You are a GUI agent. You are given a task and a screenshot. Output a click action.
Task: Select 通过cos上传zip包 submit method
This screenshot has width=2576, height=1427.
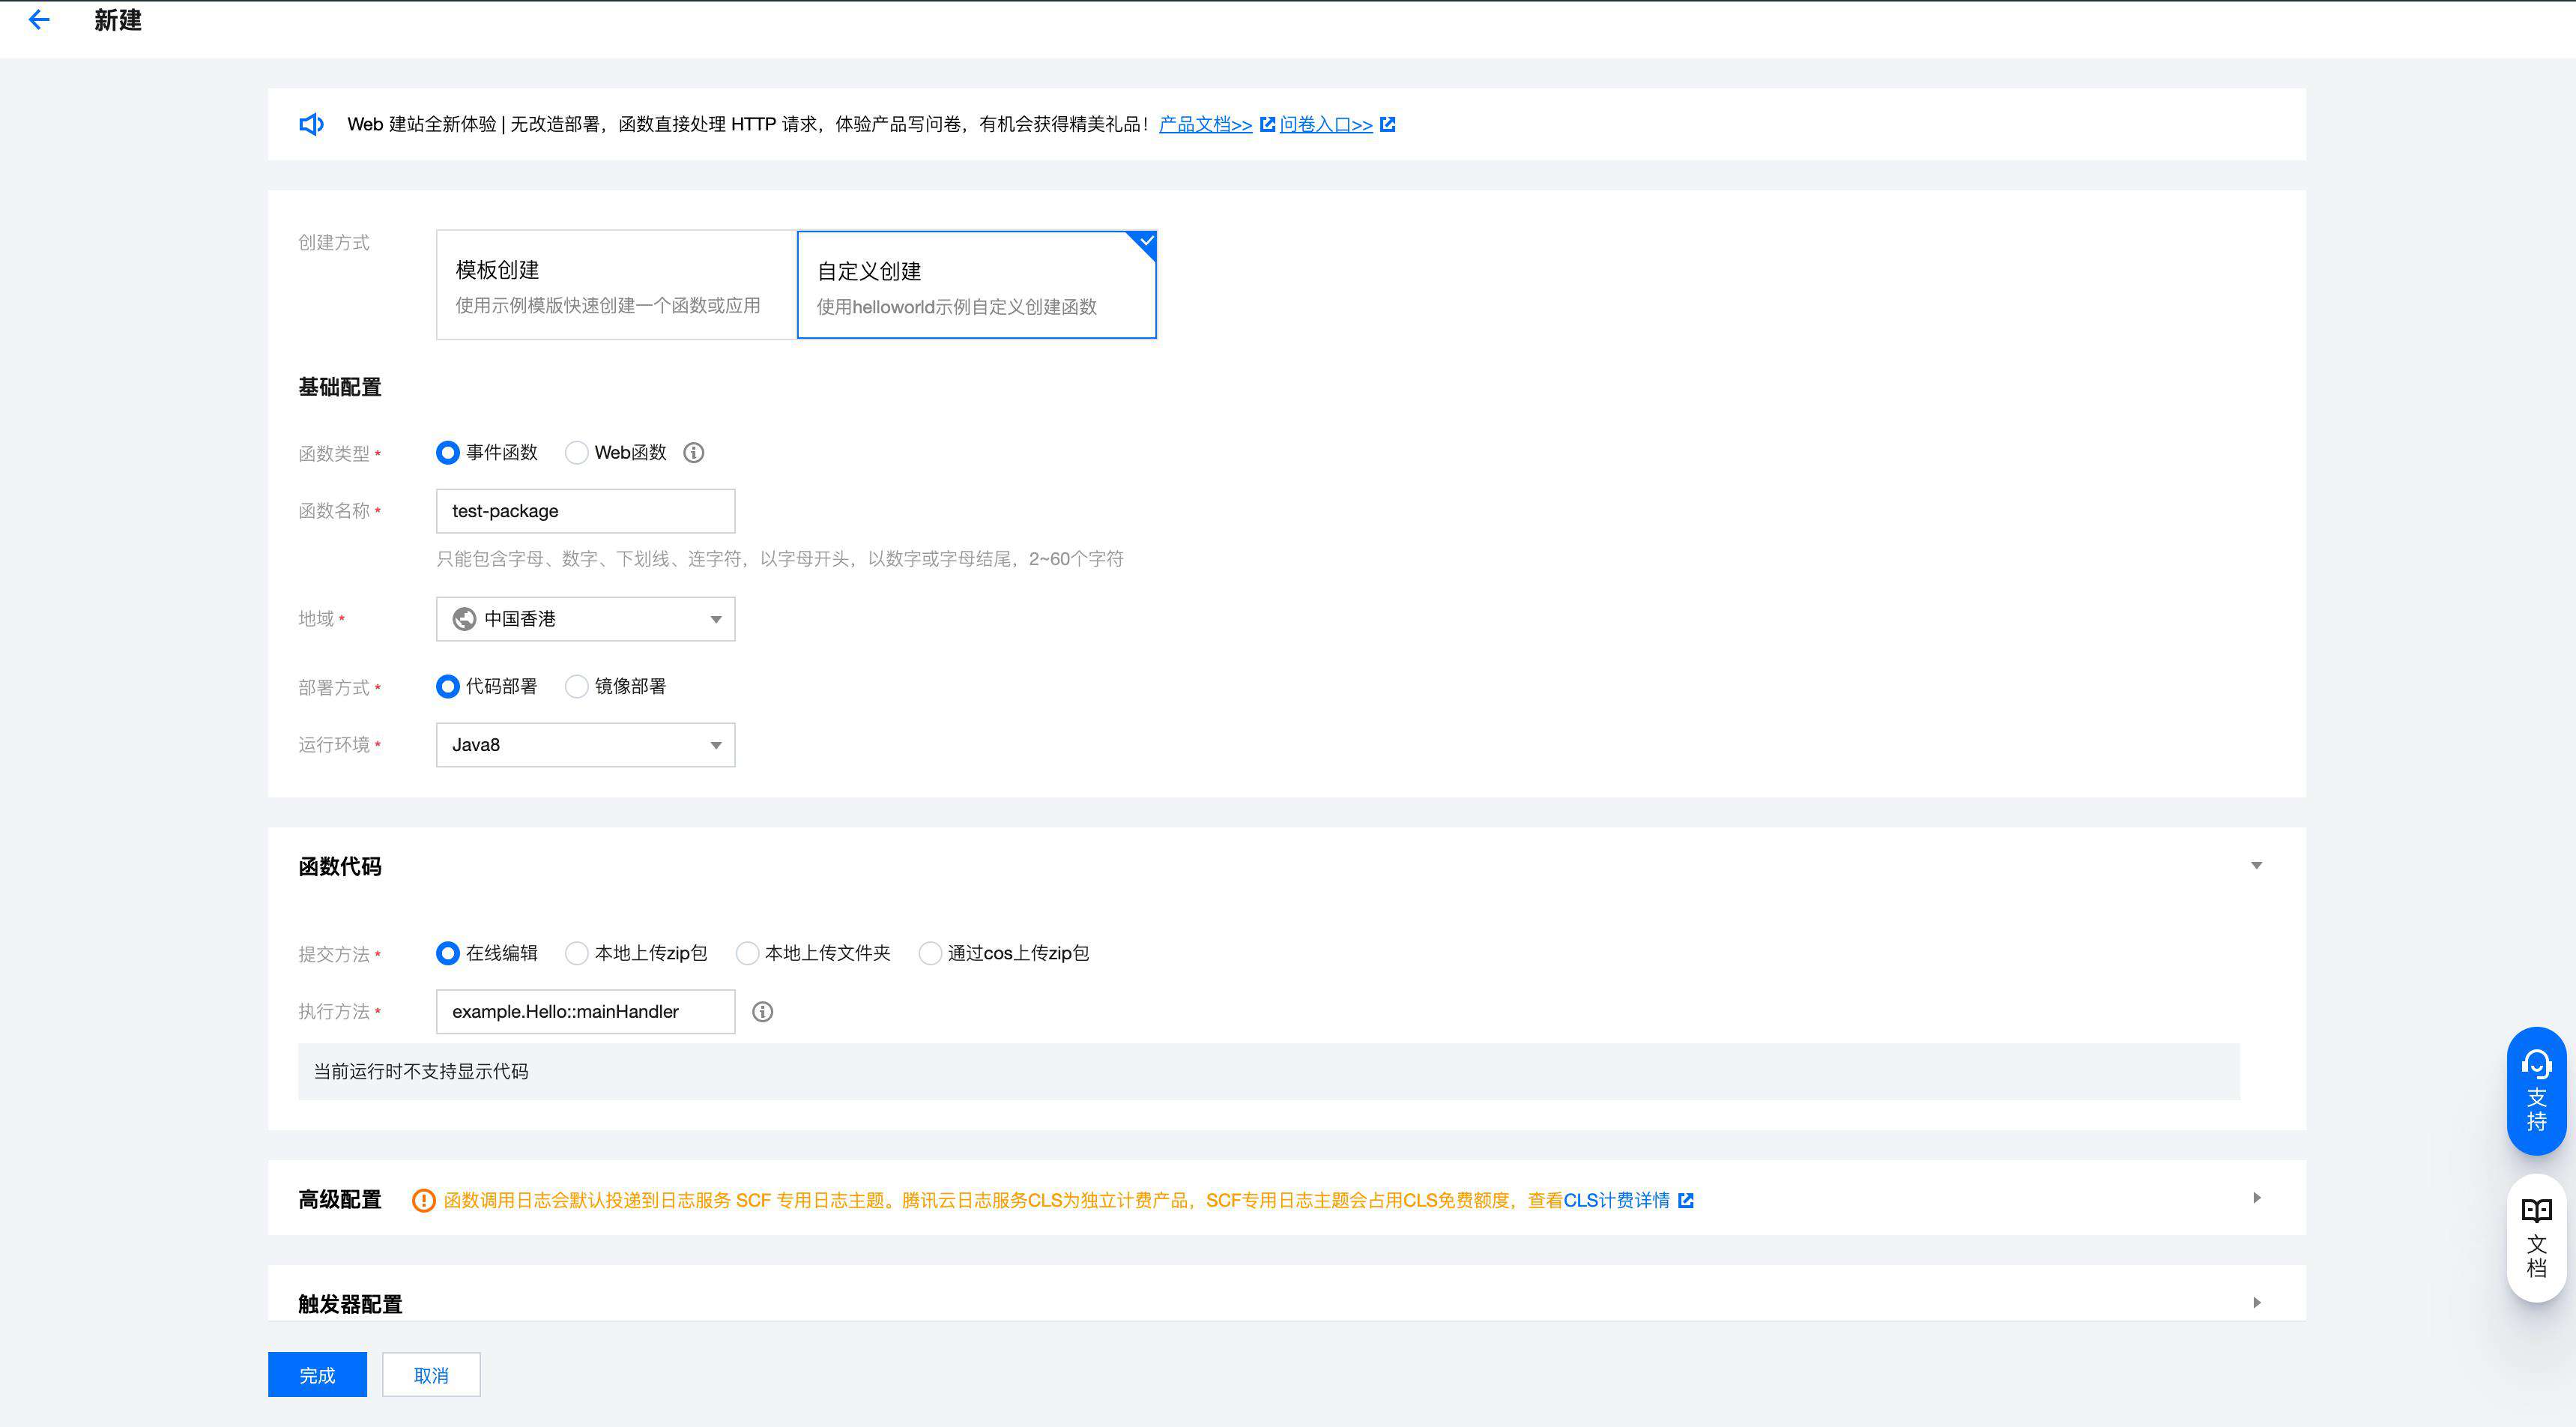click(930, 953)
